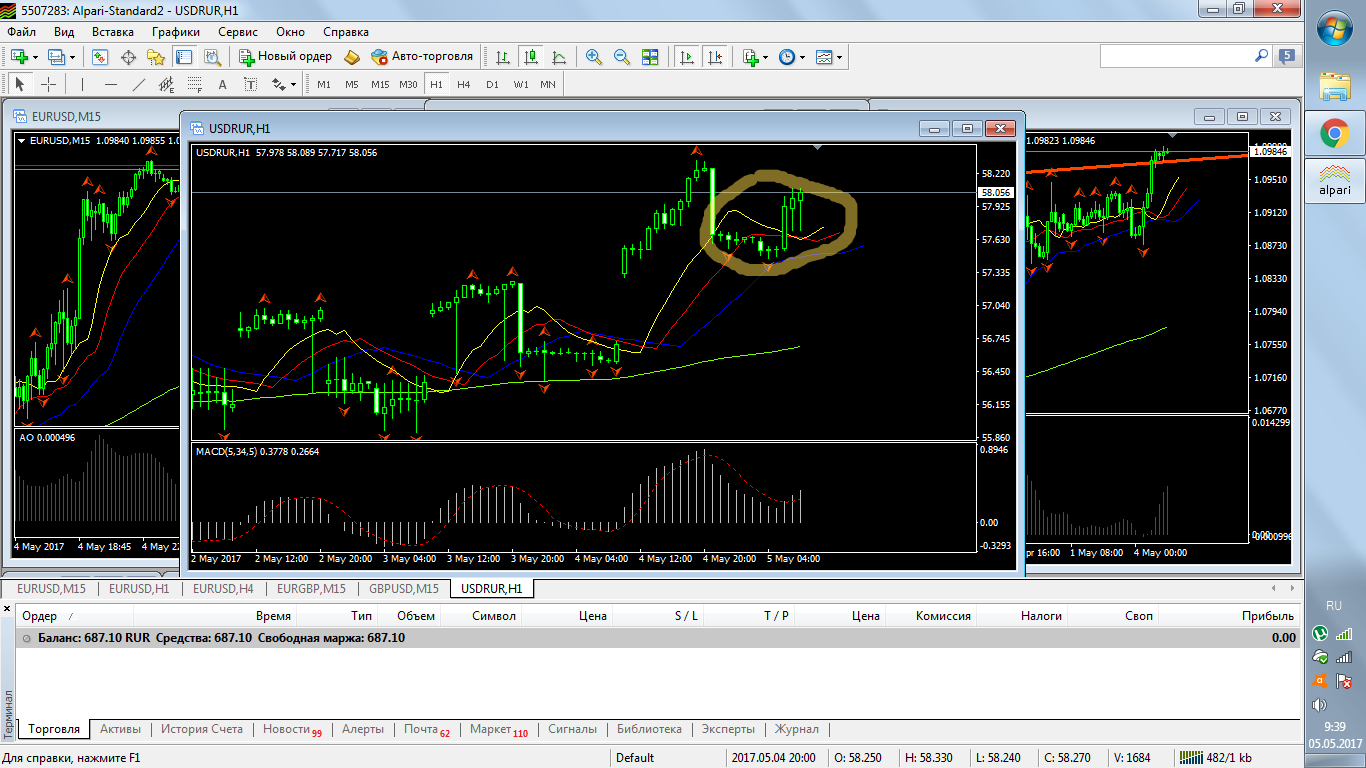Switch timeframe to H4
Image resolution: width=1366 pixels, height=768 pixels.
point(464,84)
